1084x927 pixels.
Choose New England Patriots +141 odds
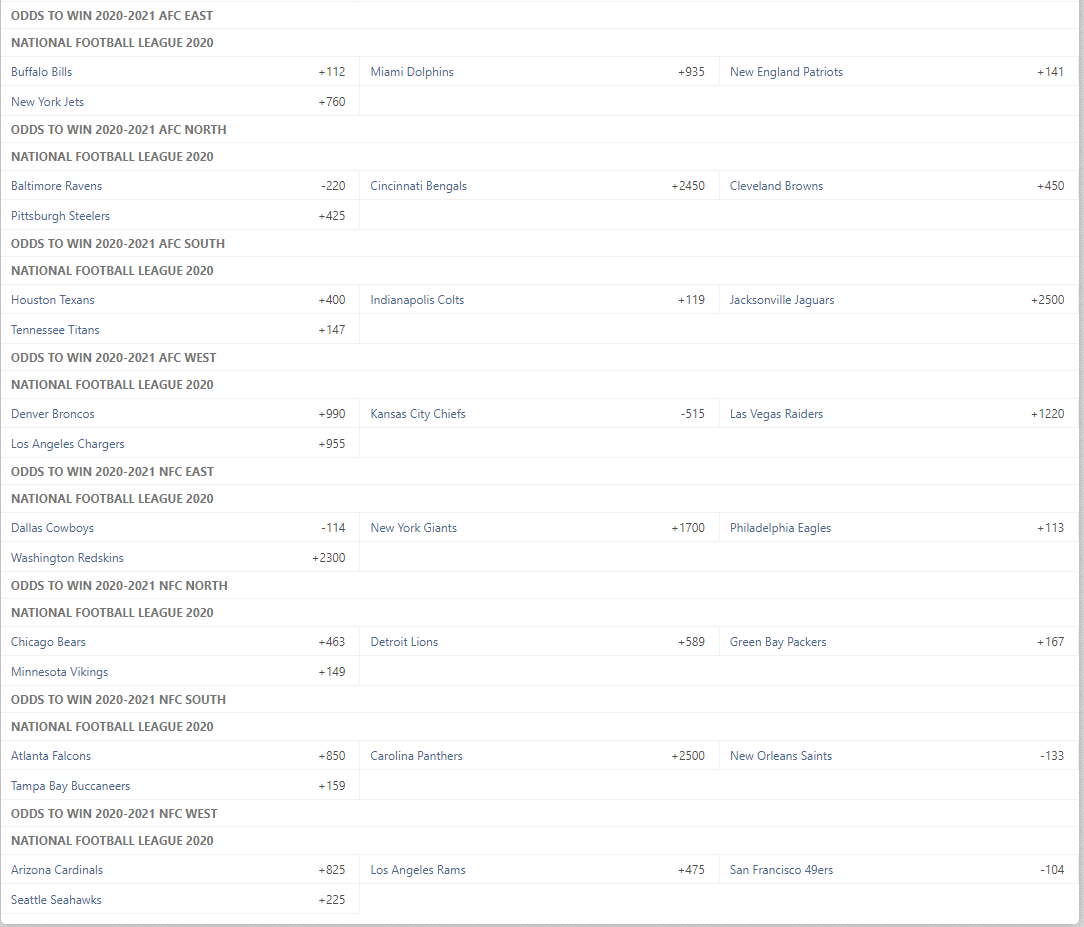[899, 72]
